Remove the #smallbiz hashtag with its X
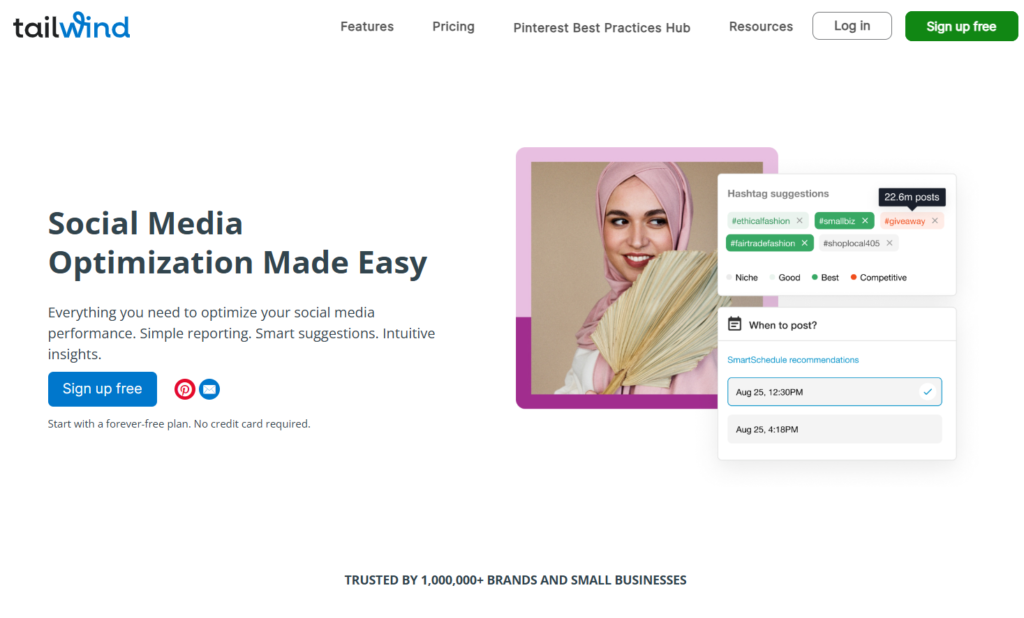Image resolution: width=1024 pixels, height=618 pixels. coord(865,221)
